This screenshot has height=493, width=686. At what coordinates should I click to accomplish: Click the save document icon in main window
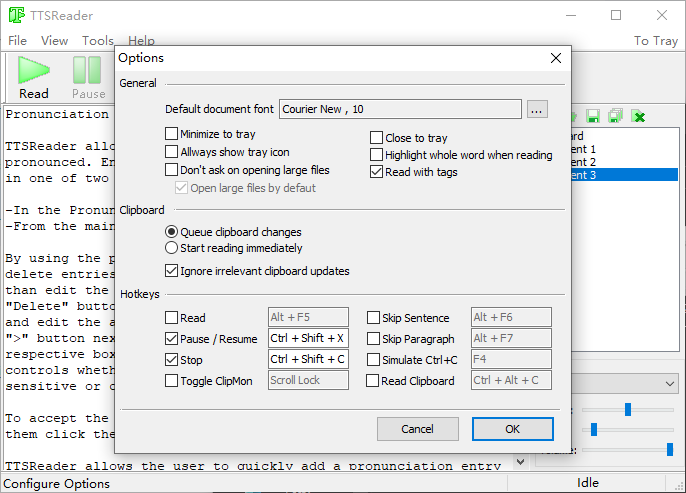(593, 116)
